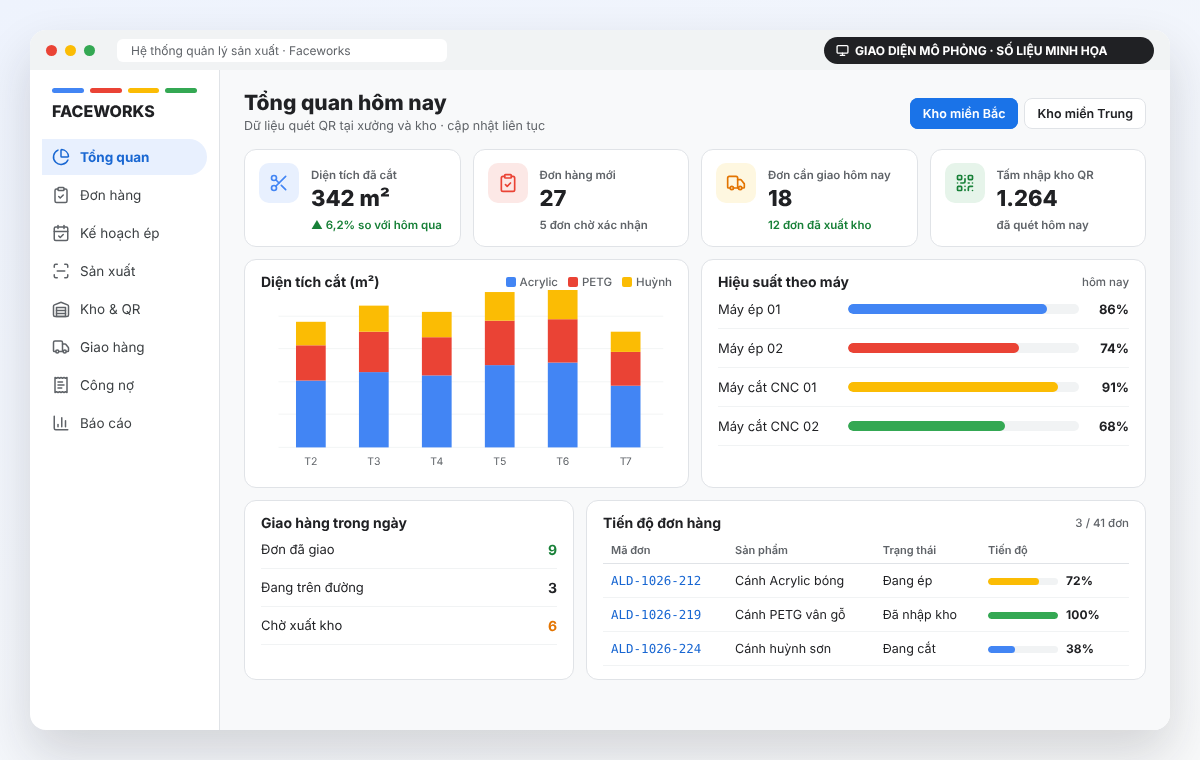This screenshot has height=760, width=1200.
Task: Click the blue Acrylic legend swatch
Action: click(x=511, y=282)
